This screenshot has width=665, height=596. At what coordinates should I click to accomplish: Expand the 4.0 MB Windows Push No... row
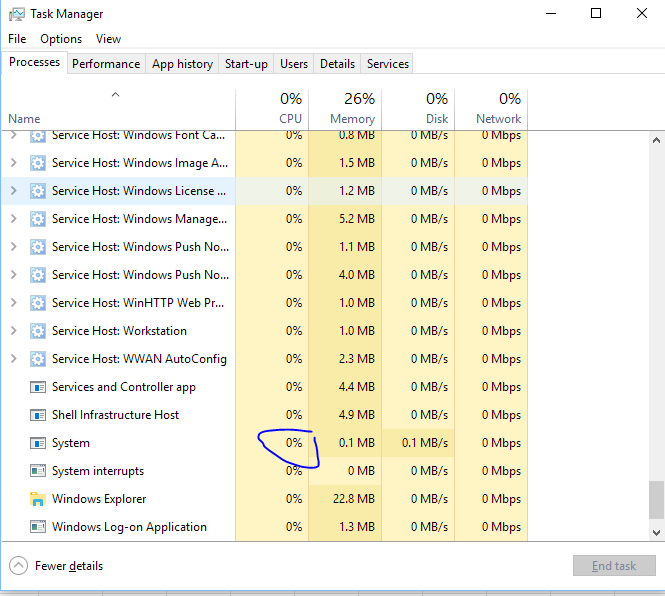pyautogui.click(x=14, y=275)
